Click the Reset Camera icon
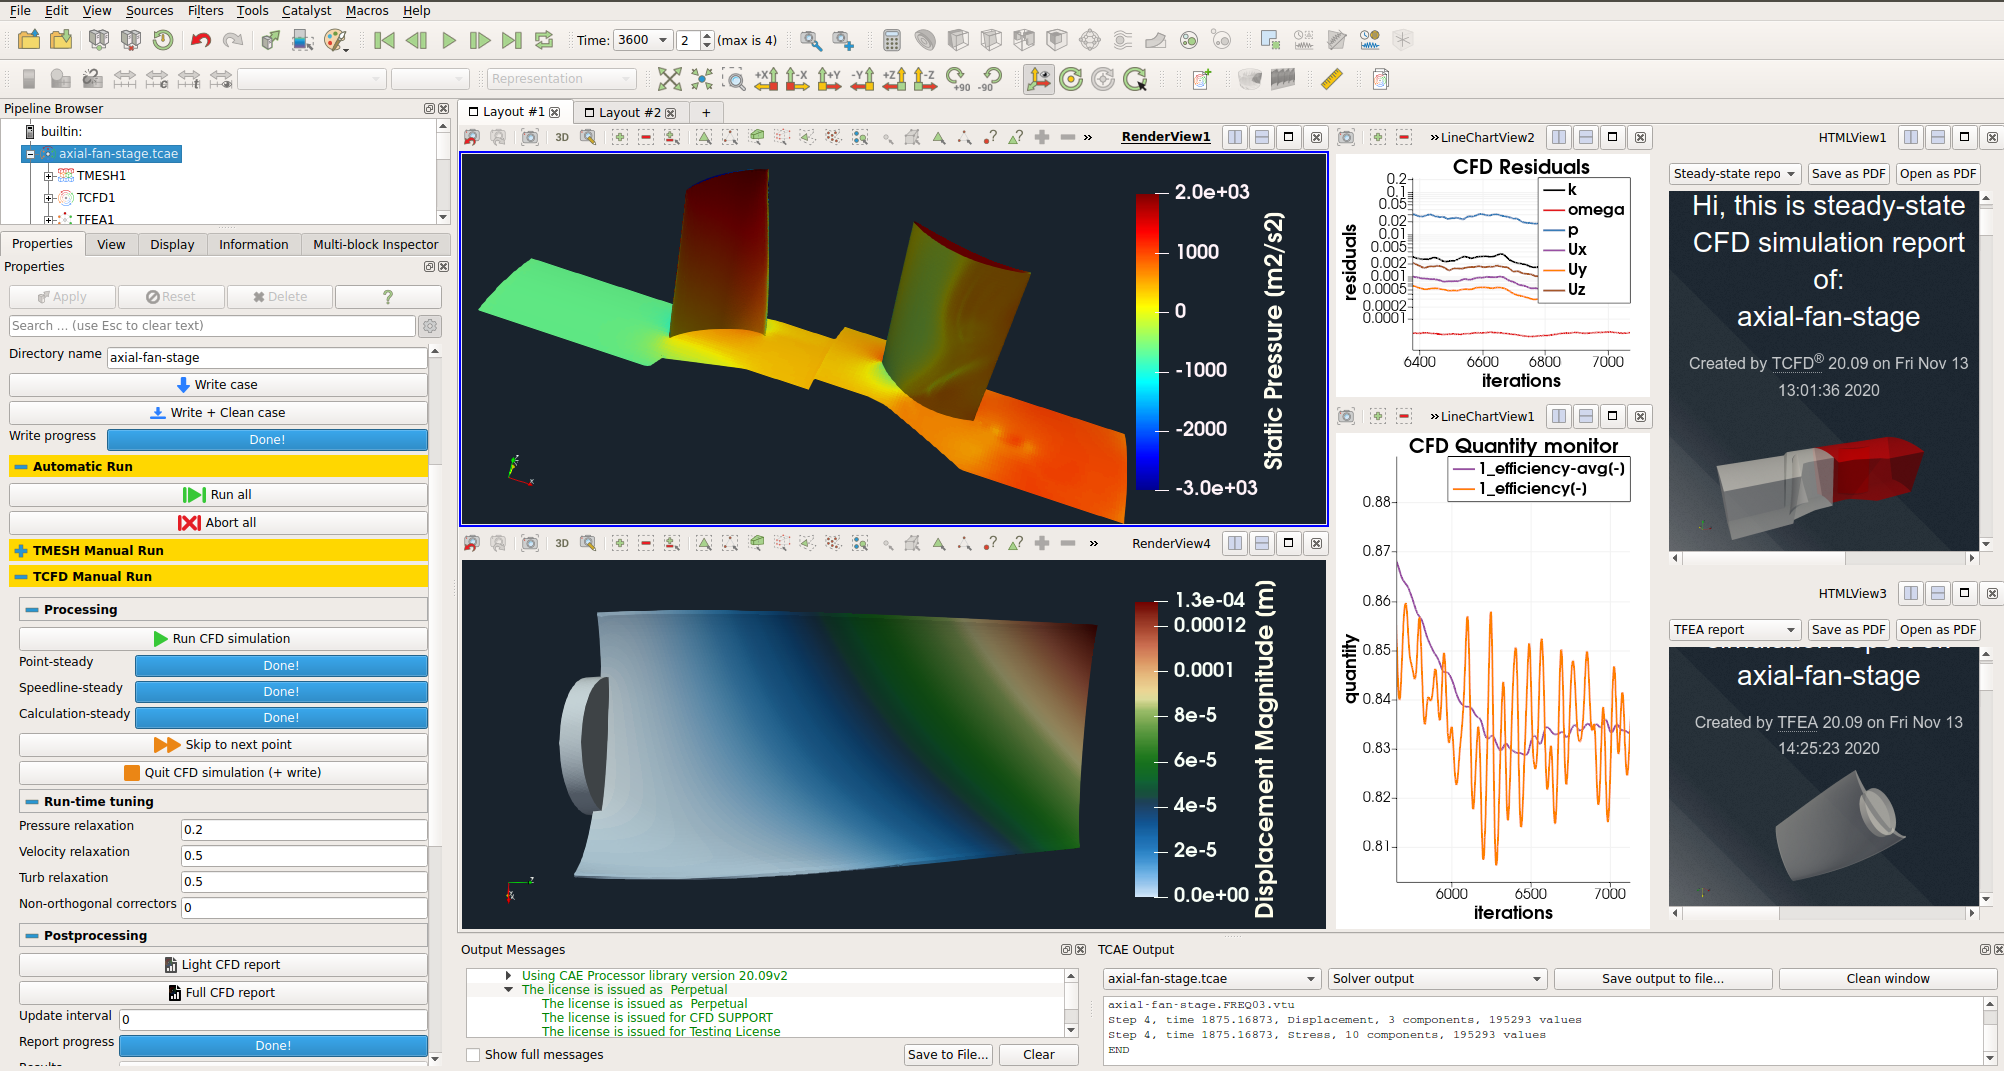Screen dimensions: 2004x1071 [x=670, y=79]
